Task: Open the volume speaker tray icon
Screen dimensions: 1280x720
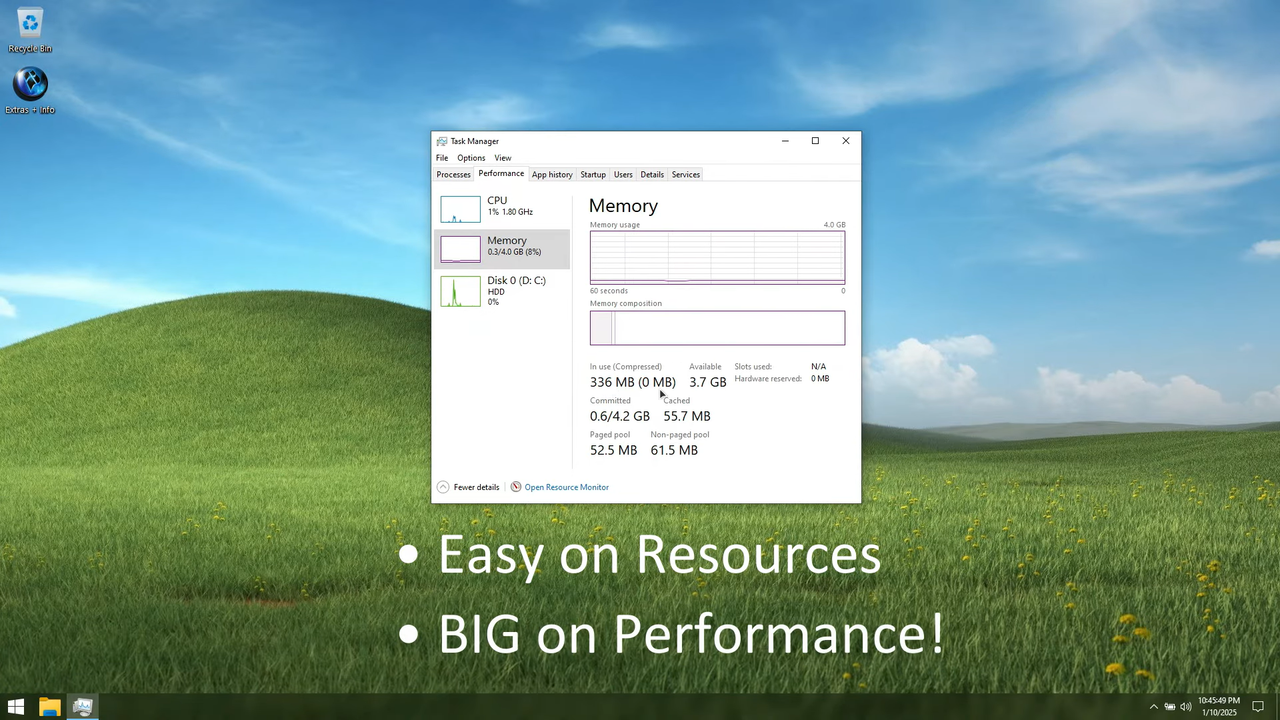Action: [x=1185, y=707]
